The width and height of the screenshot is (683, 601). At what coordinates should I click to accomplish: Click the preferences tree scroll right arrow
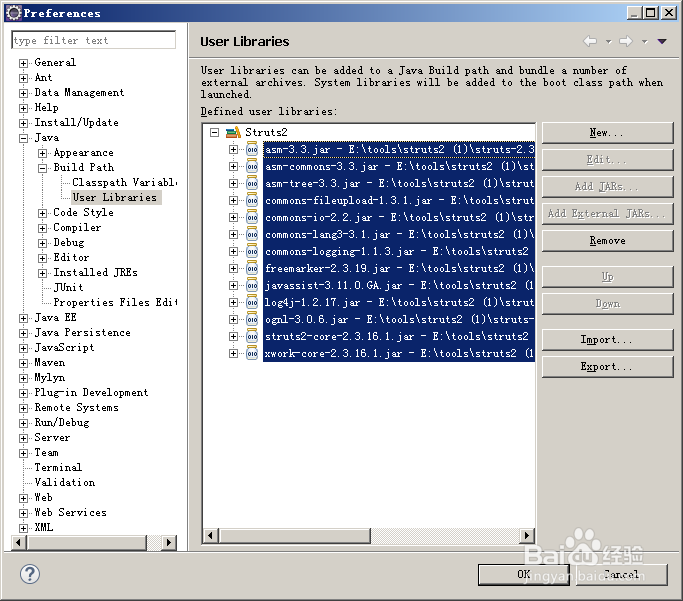[169, 542]
